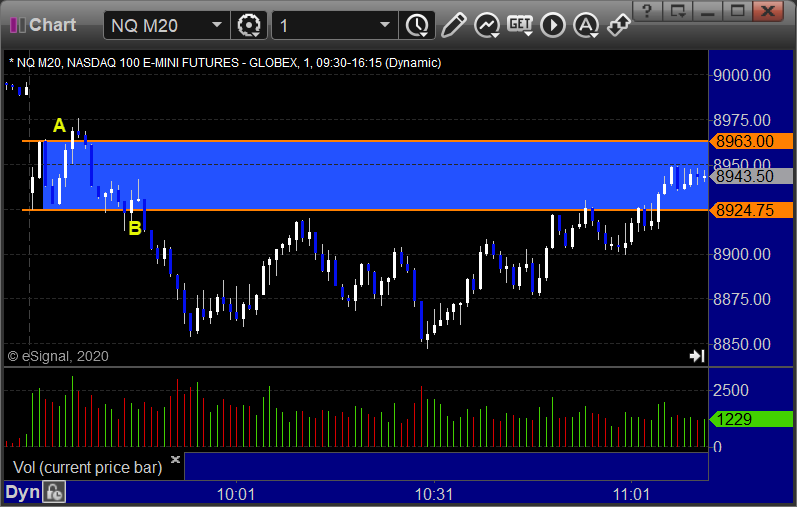Start bar replay play button
Screen dimensions: 797x507
coord(553,25)
